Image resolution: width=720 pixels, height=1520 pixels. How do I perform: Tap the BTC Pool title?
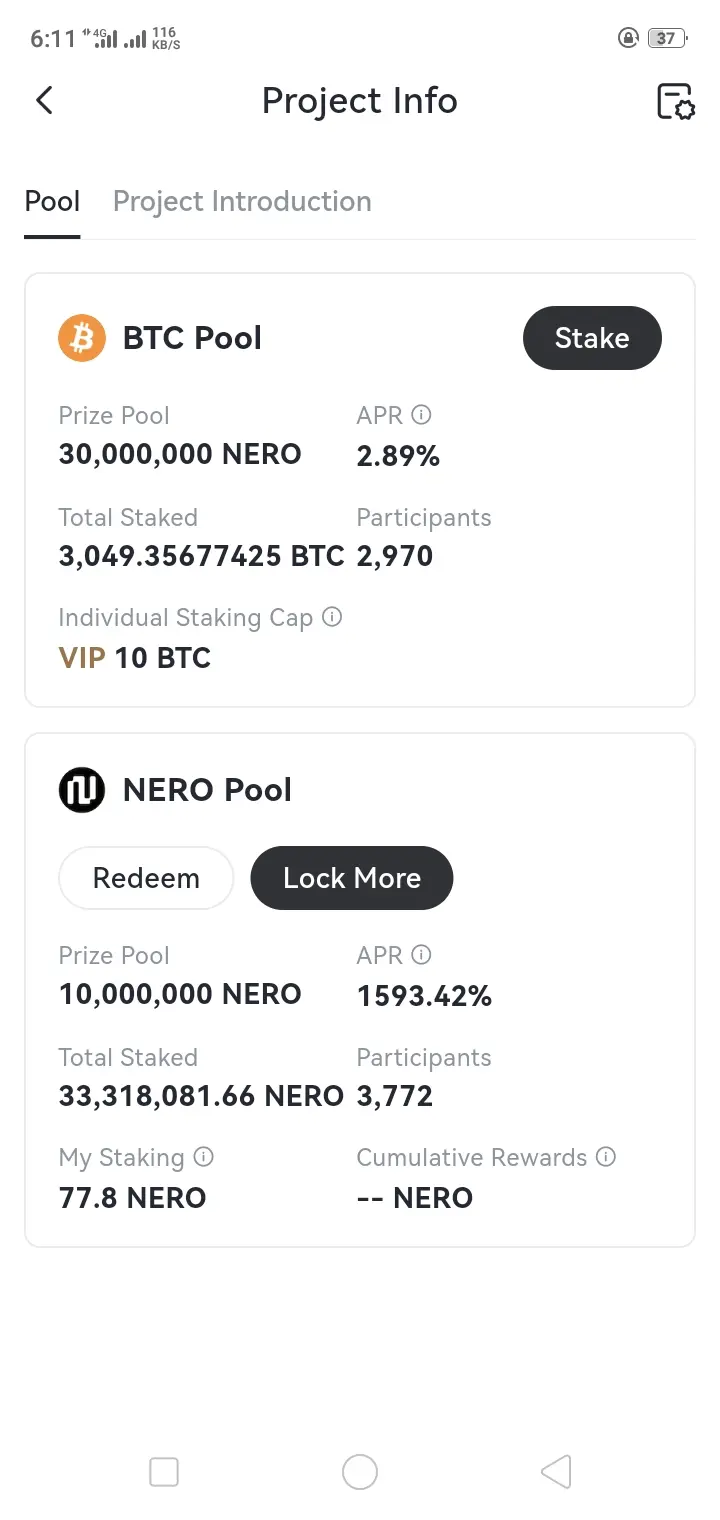192,338
